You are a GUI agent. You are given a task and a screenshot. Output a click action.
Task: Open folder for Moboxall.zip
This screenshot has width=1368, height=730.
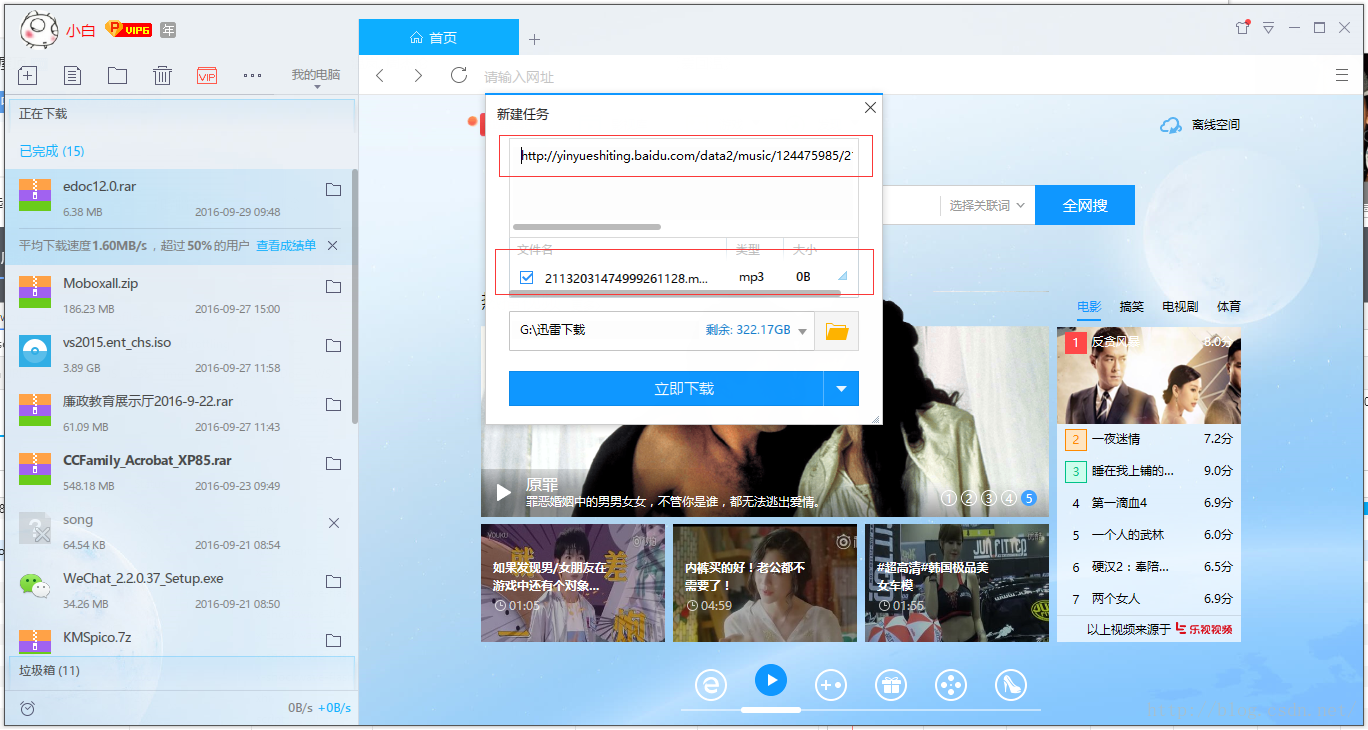coord(334,287)
